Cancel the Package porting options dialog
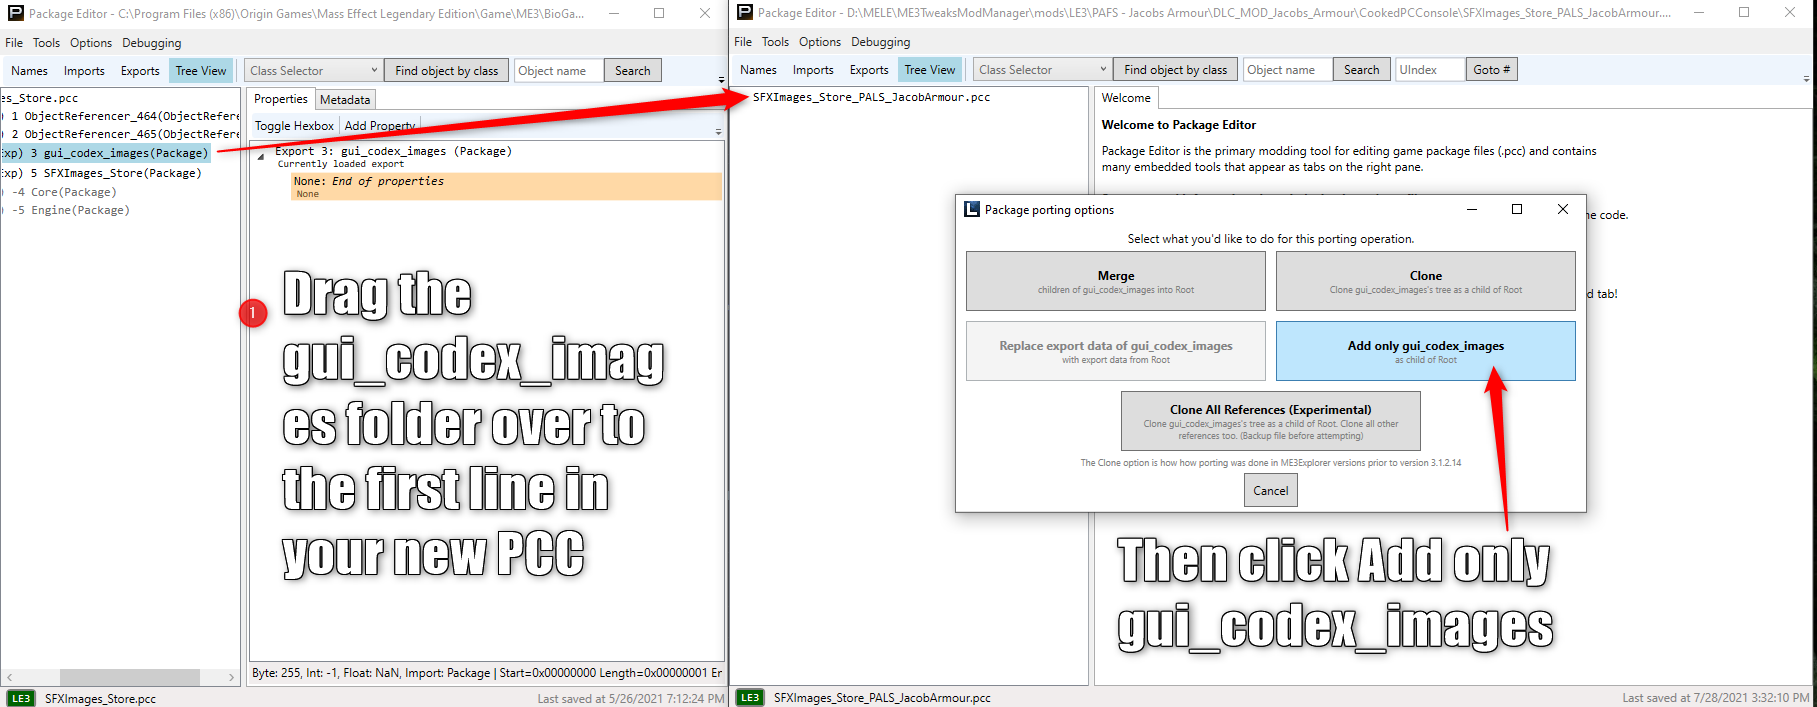This screenshot has width=1817, height=707. point(1271,491)
